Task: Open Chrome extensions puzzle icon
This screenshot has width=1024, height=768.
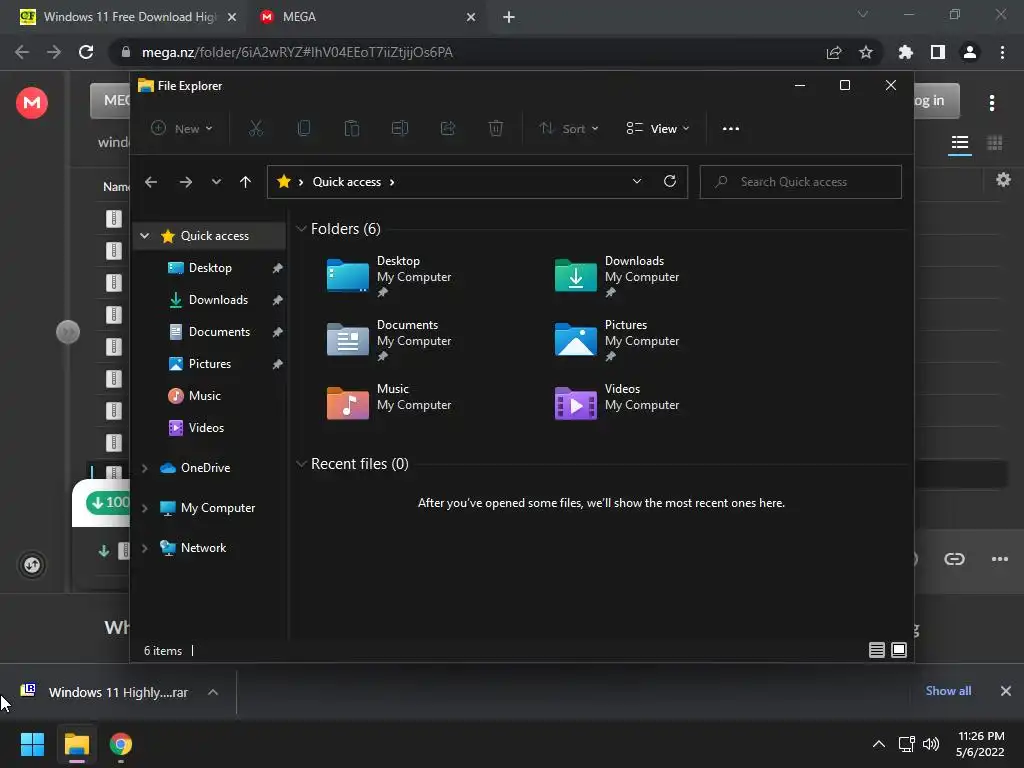Action: (x=906, y=52)
